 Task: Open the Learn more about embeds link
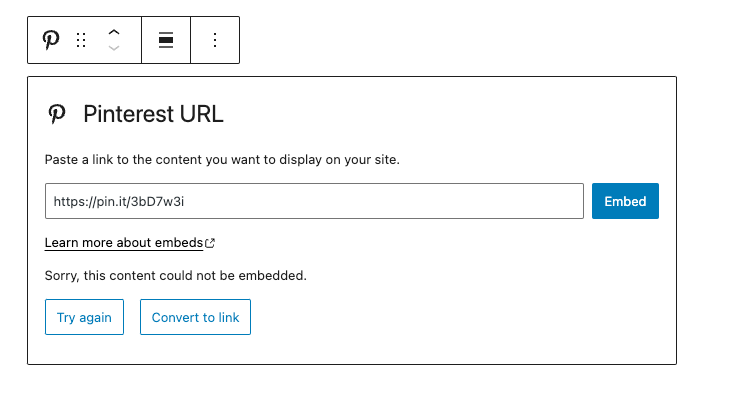[124, 243]
